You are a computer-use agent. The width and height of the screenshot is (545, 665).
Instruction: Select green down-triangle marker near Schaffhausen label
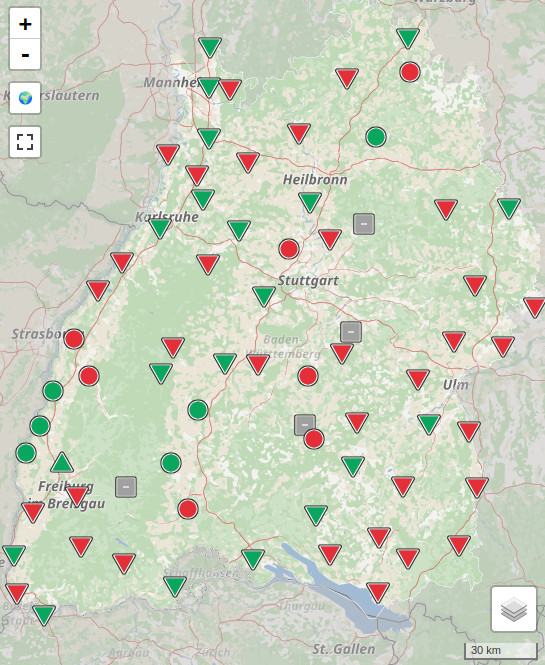[175, 586]
